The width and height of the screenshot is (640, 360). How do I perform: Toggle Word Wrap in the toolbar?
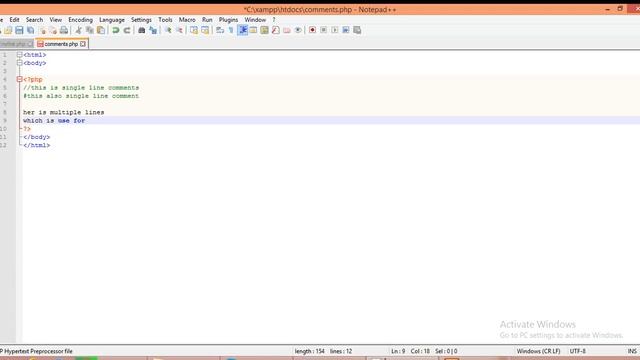[220, 30]
